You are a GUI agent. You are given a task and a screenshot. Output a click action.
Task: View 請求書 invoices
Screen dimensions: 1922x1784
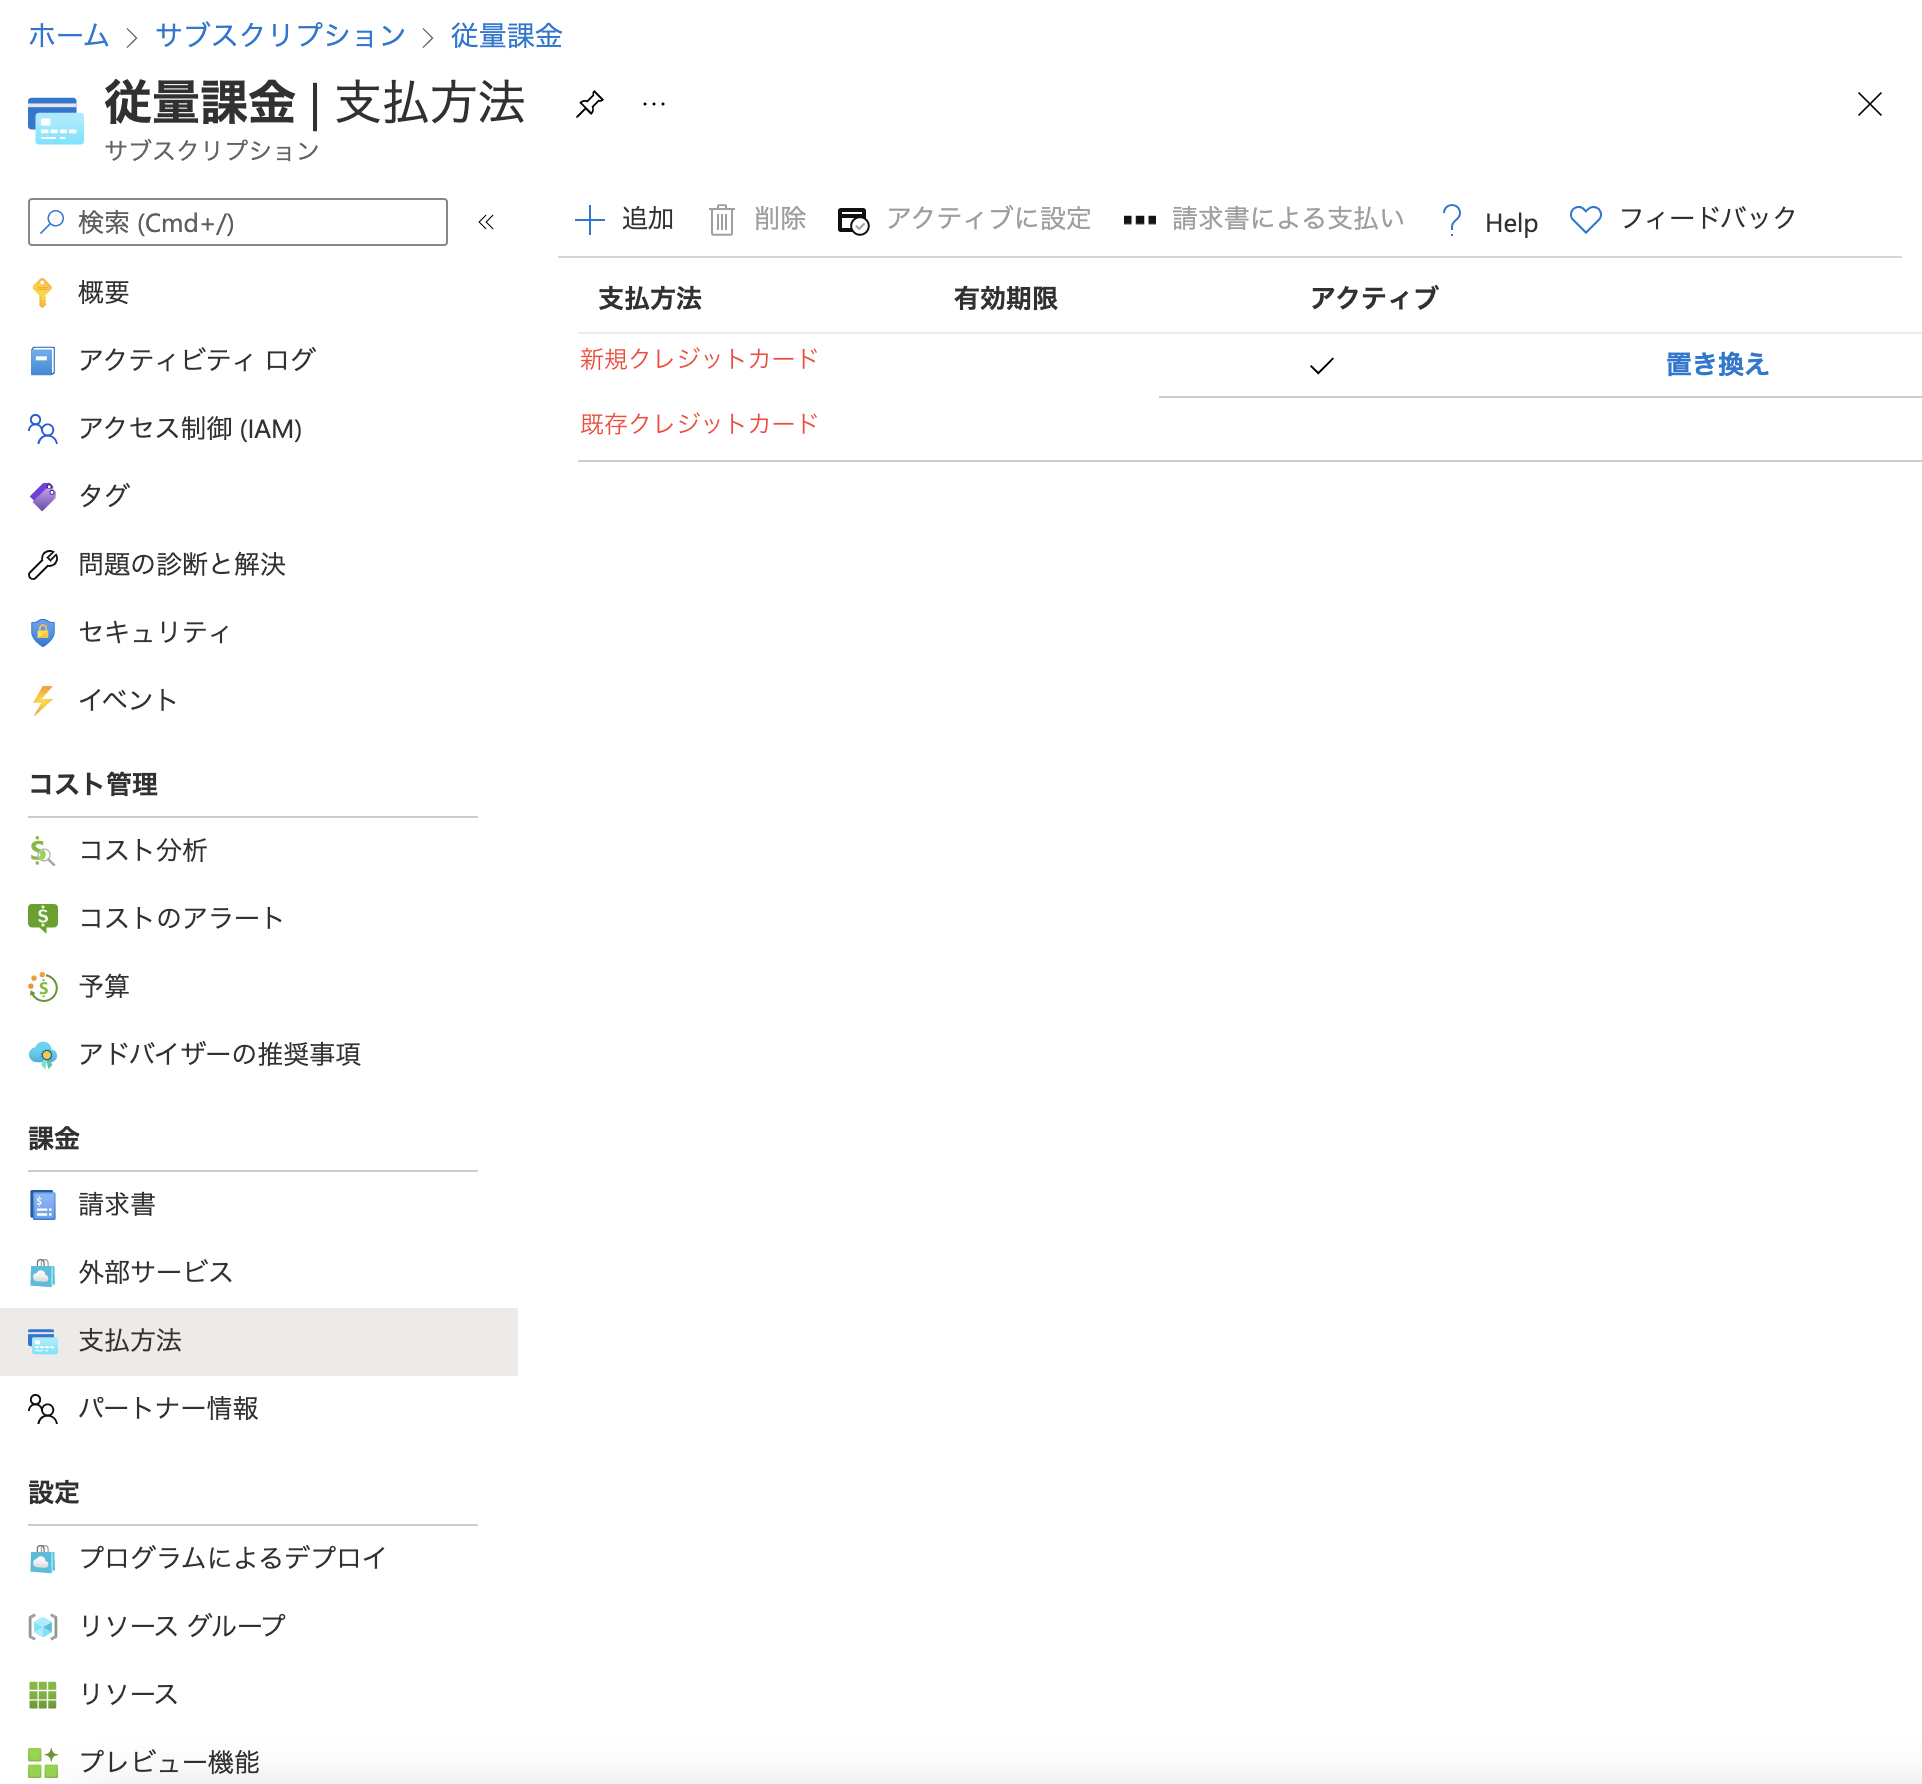[117, 1204]
